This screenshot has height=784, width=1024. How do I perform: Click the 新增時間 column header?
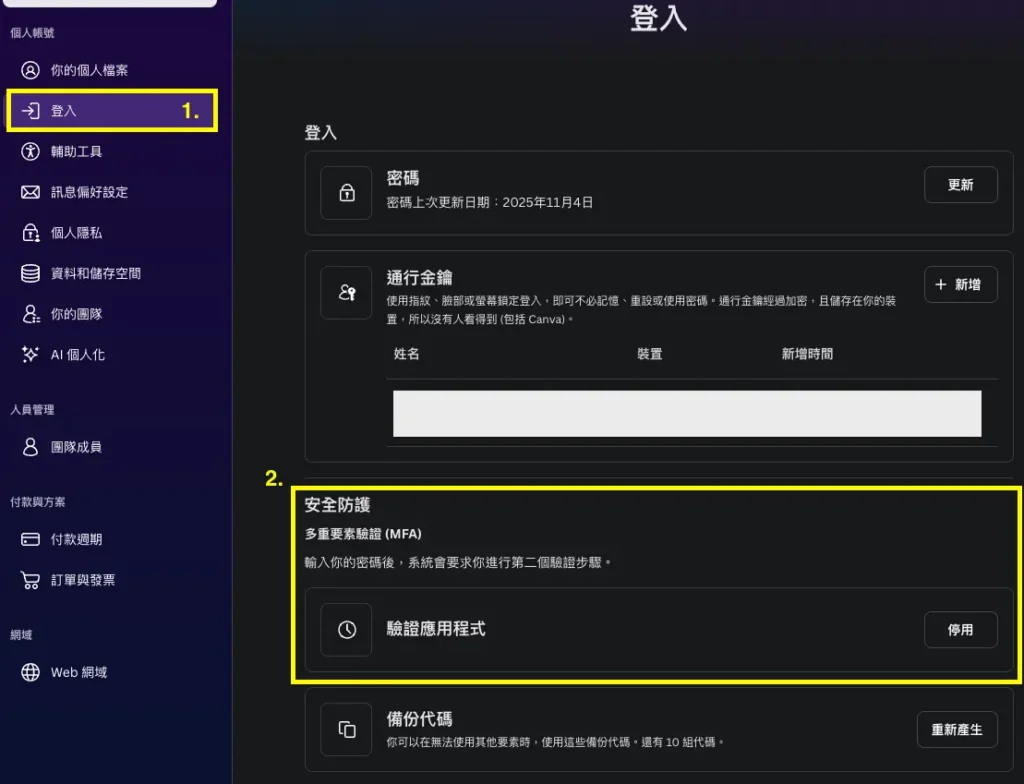coord(807,354)
